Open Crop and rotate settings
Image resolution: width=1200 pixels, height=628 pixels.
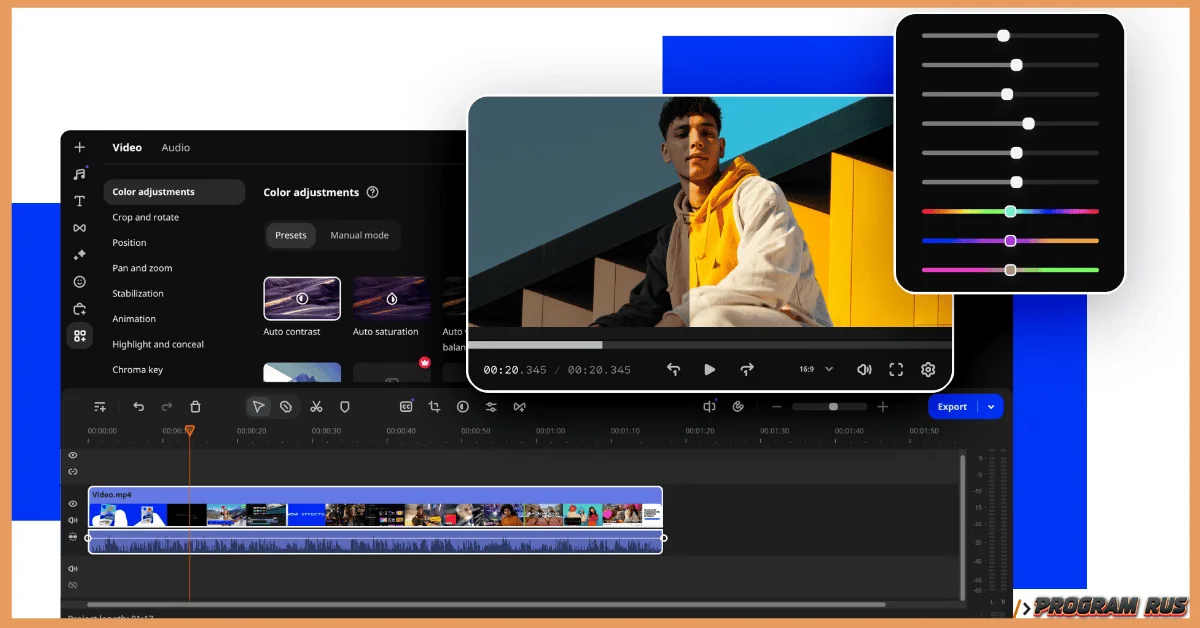[145, 217]
